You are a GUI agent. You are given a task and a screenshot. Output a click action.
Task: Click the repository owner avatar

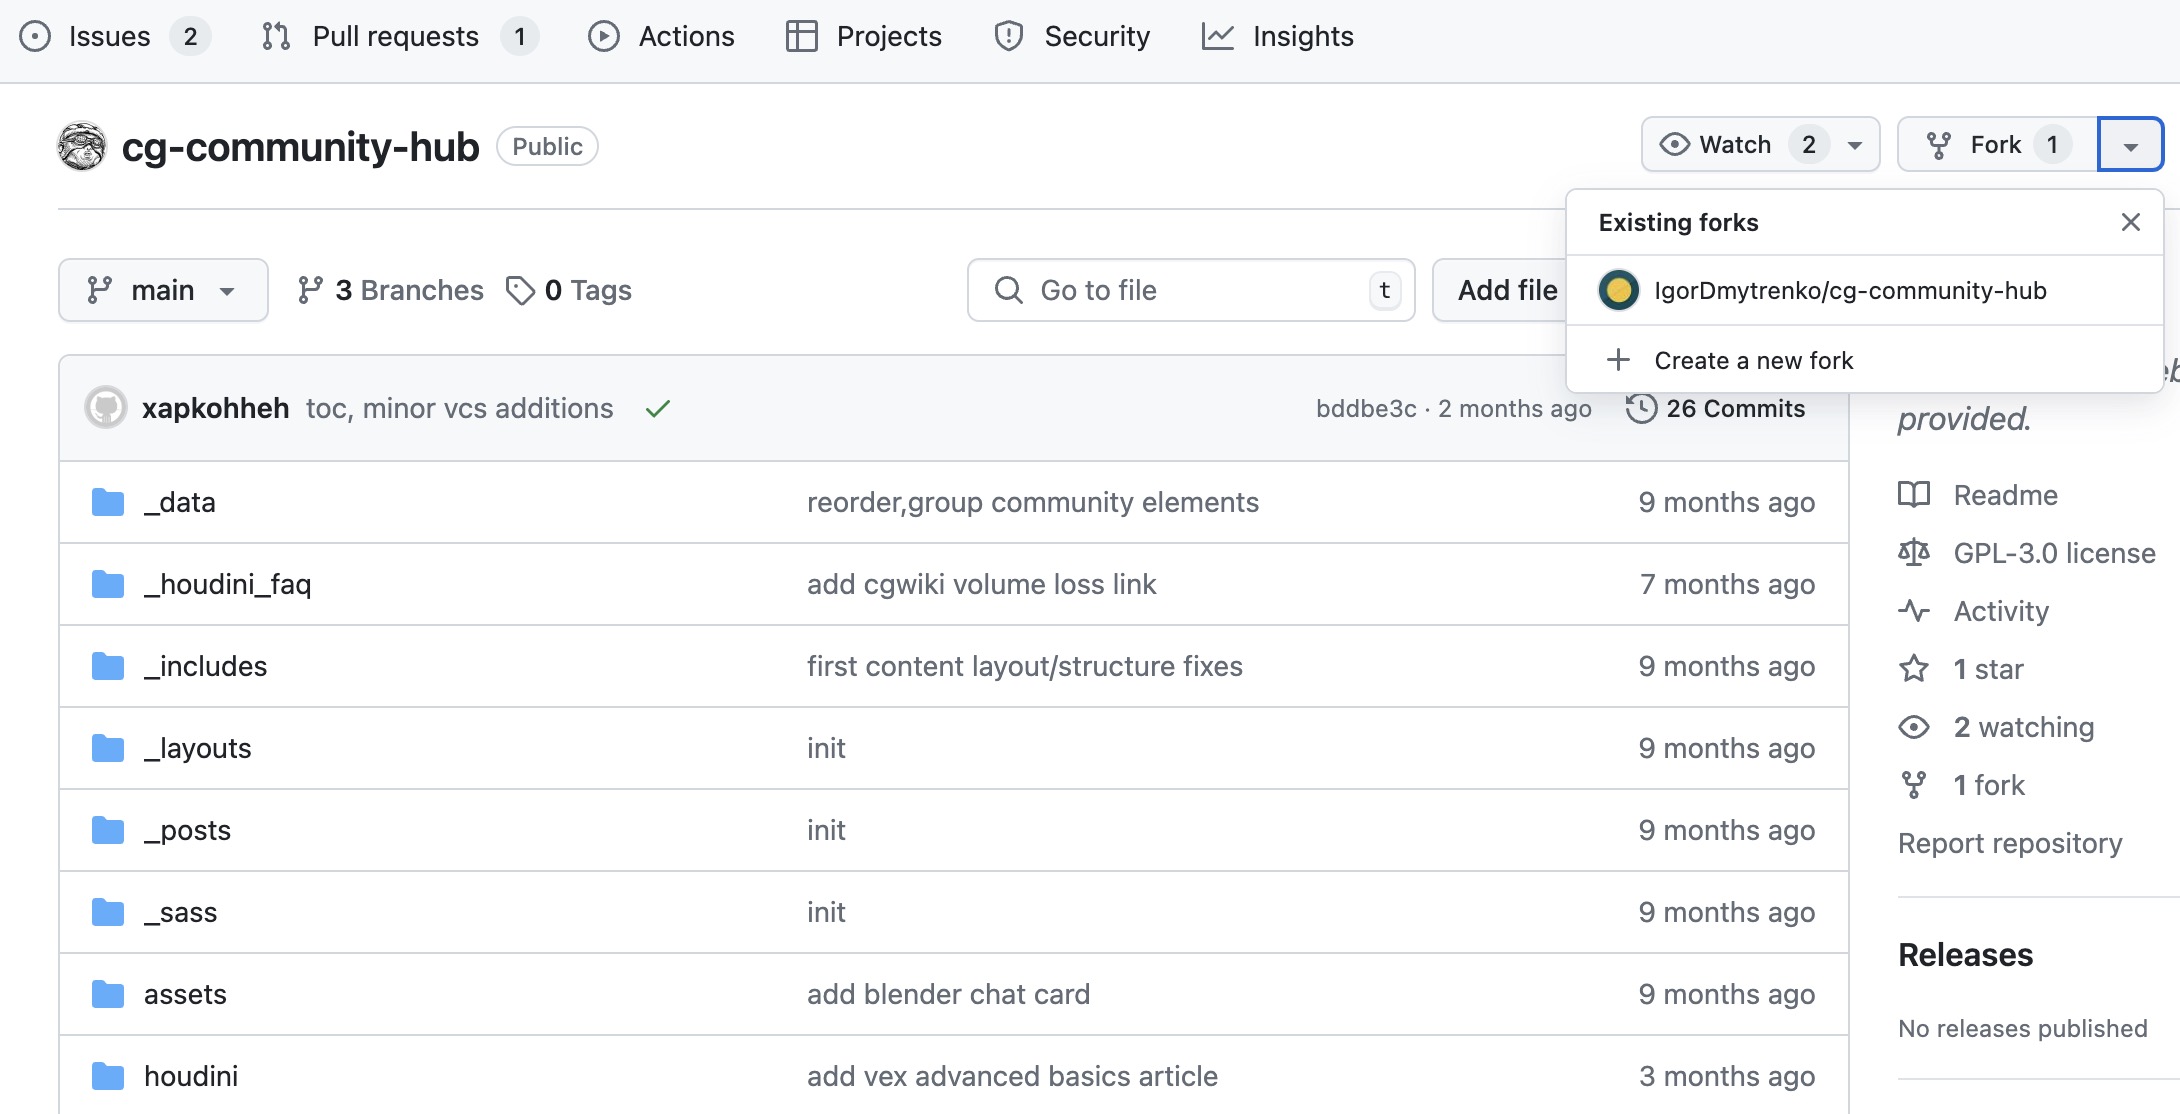[x=82, y=146]
